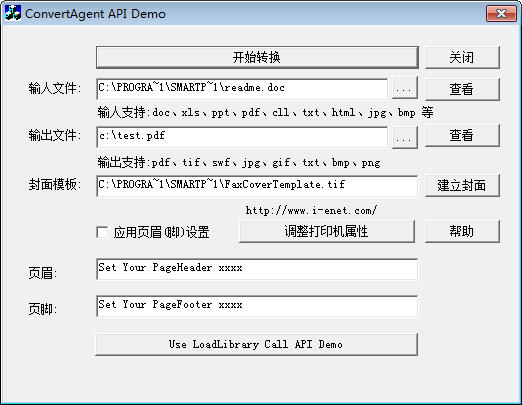Click the output file path field c:\test.pdf
522x405 pixels.
pos(242,137)
